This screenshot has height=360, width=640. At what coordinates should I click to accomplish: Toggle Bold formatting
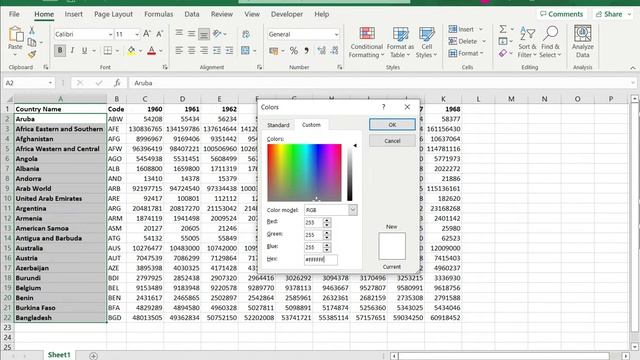60,50
